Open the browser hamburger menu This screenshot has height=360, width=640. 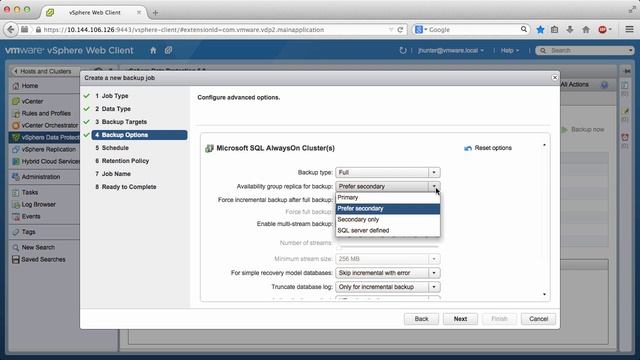[629, 29]
